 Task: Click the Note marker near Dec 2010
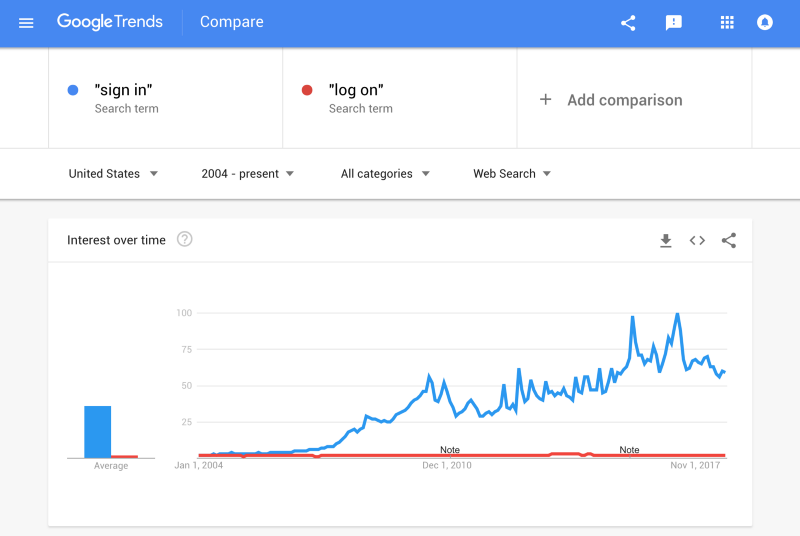[x=450, y=450]
